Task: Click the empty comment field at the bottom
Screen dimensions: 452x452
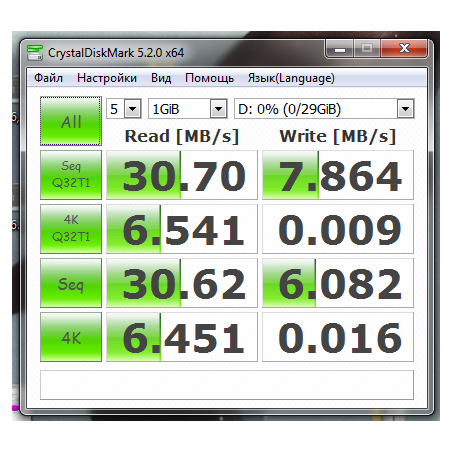Action: coord(227,385)
